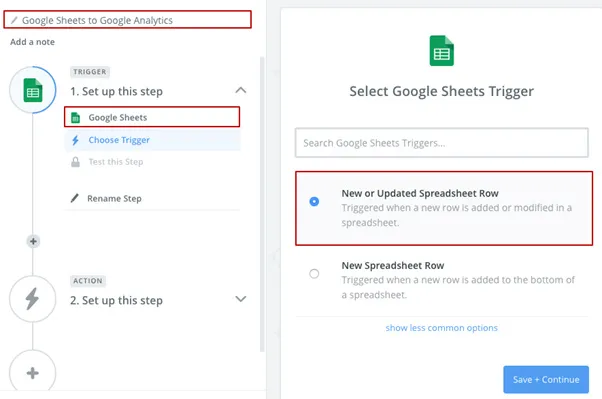
Task: Click the pencil icon beside the Zap title
Action: coord(14,20)
